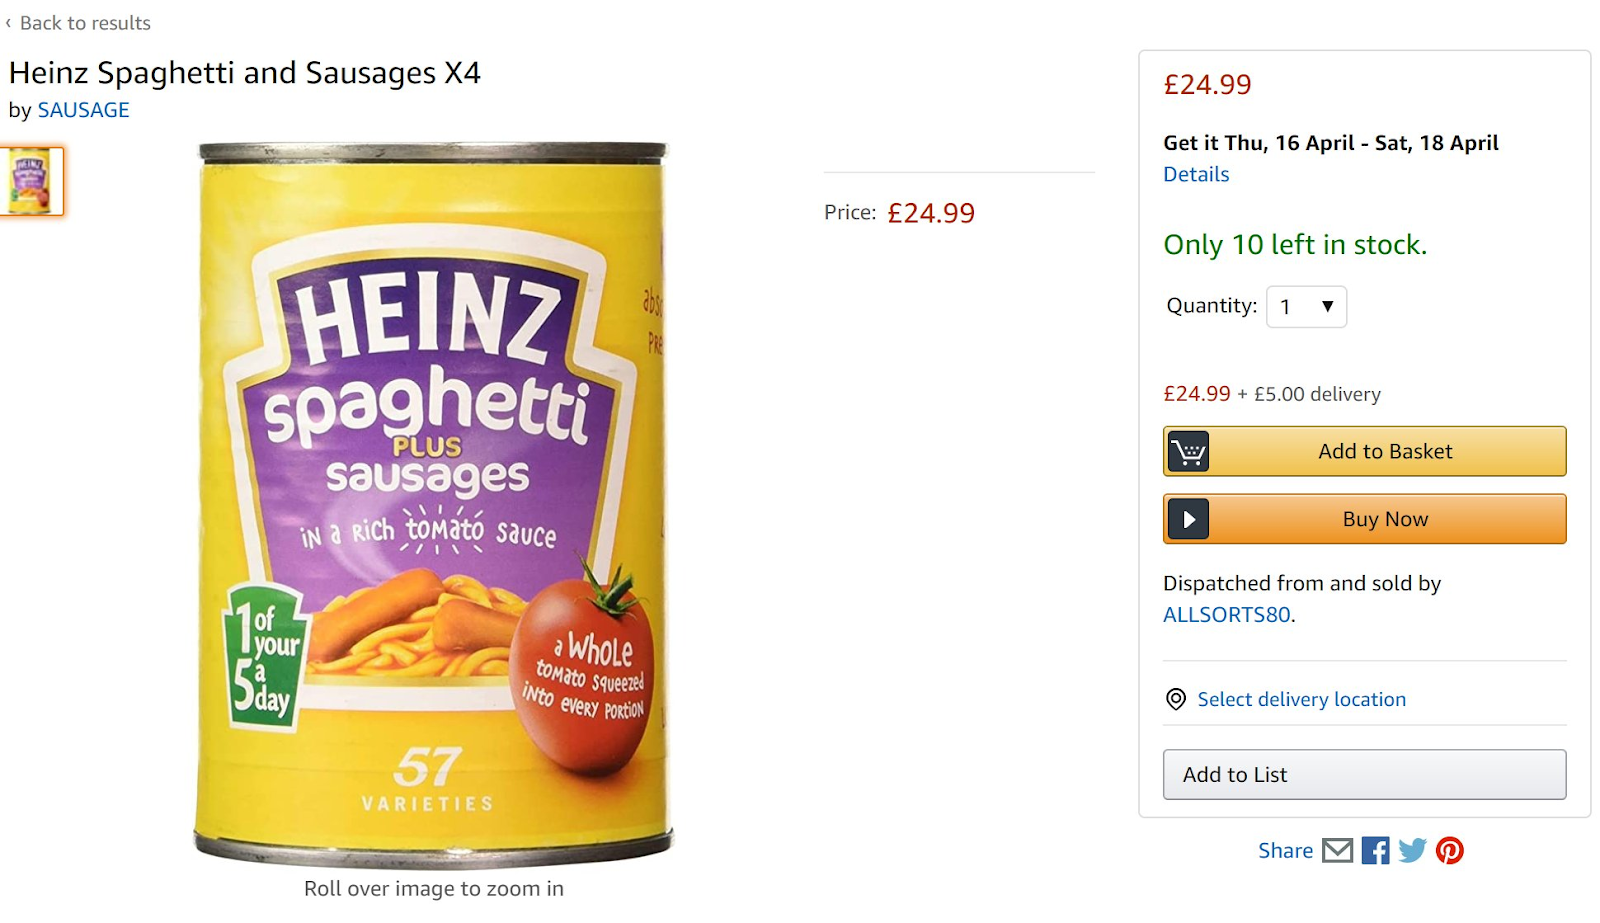Click the play icon on the Buy Now button

pos(1188,519)
